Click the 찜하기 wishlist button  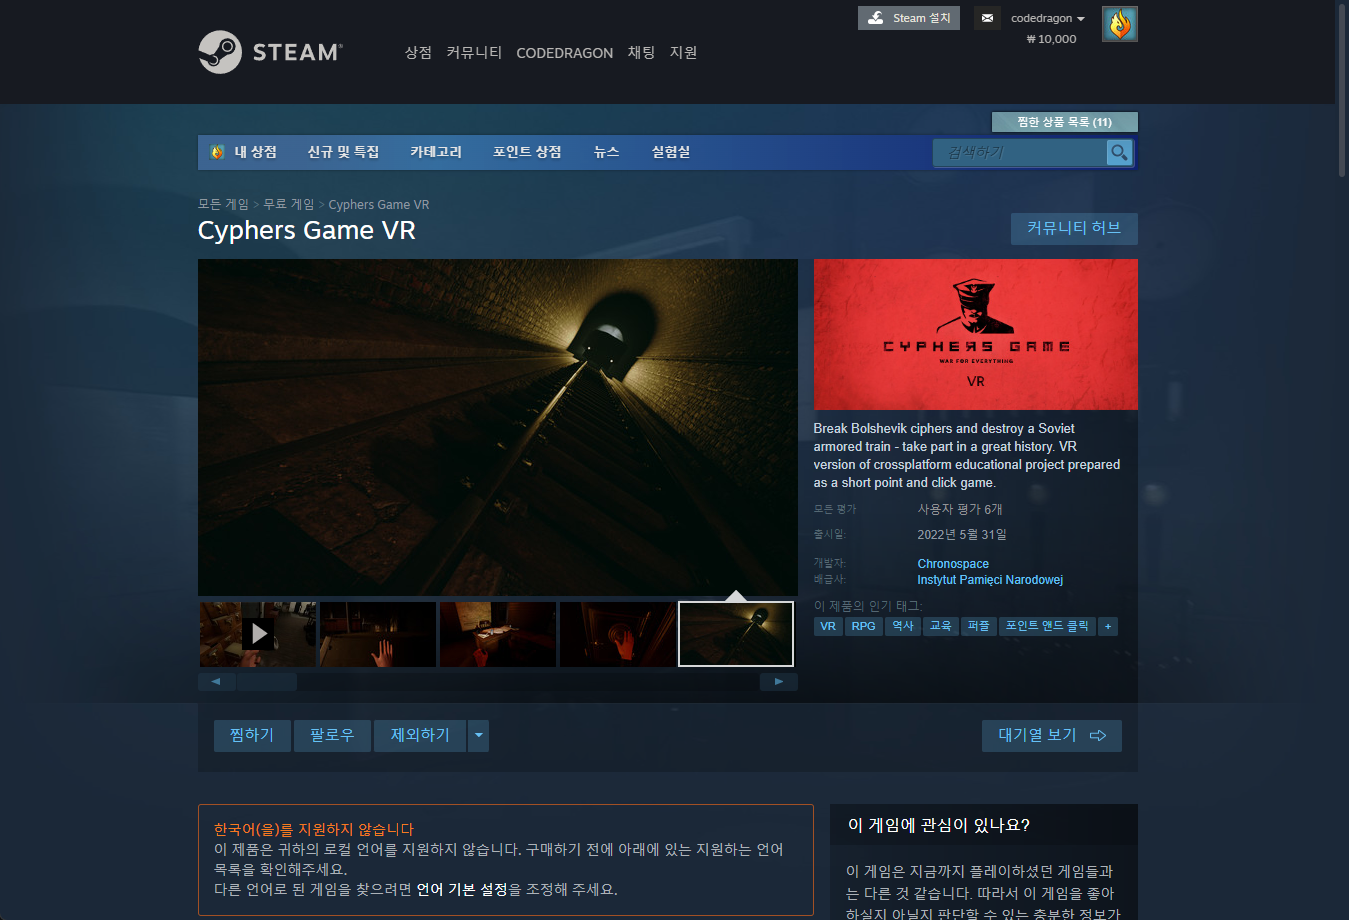click(252, 736)
